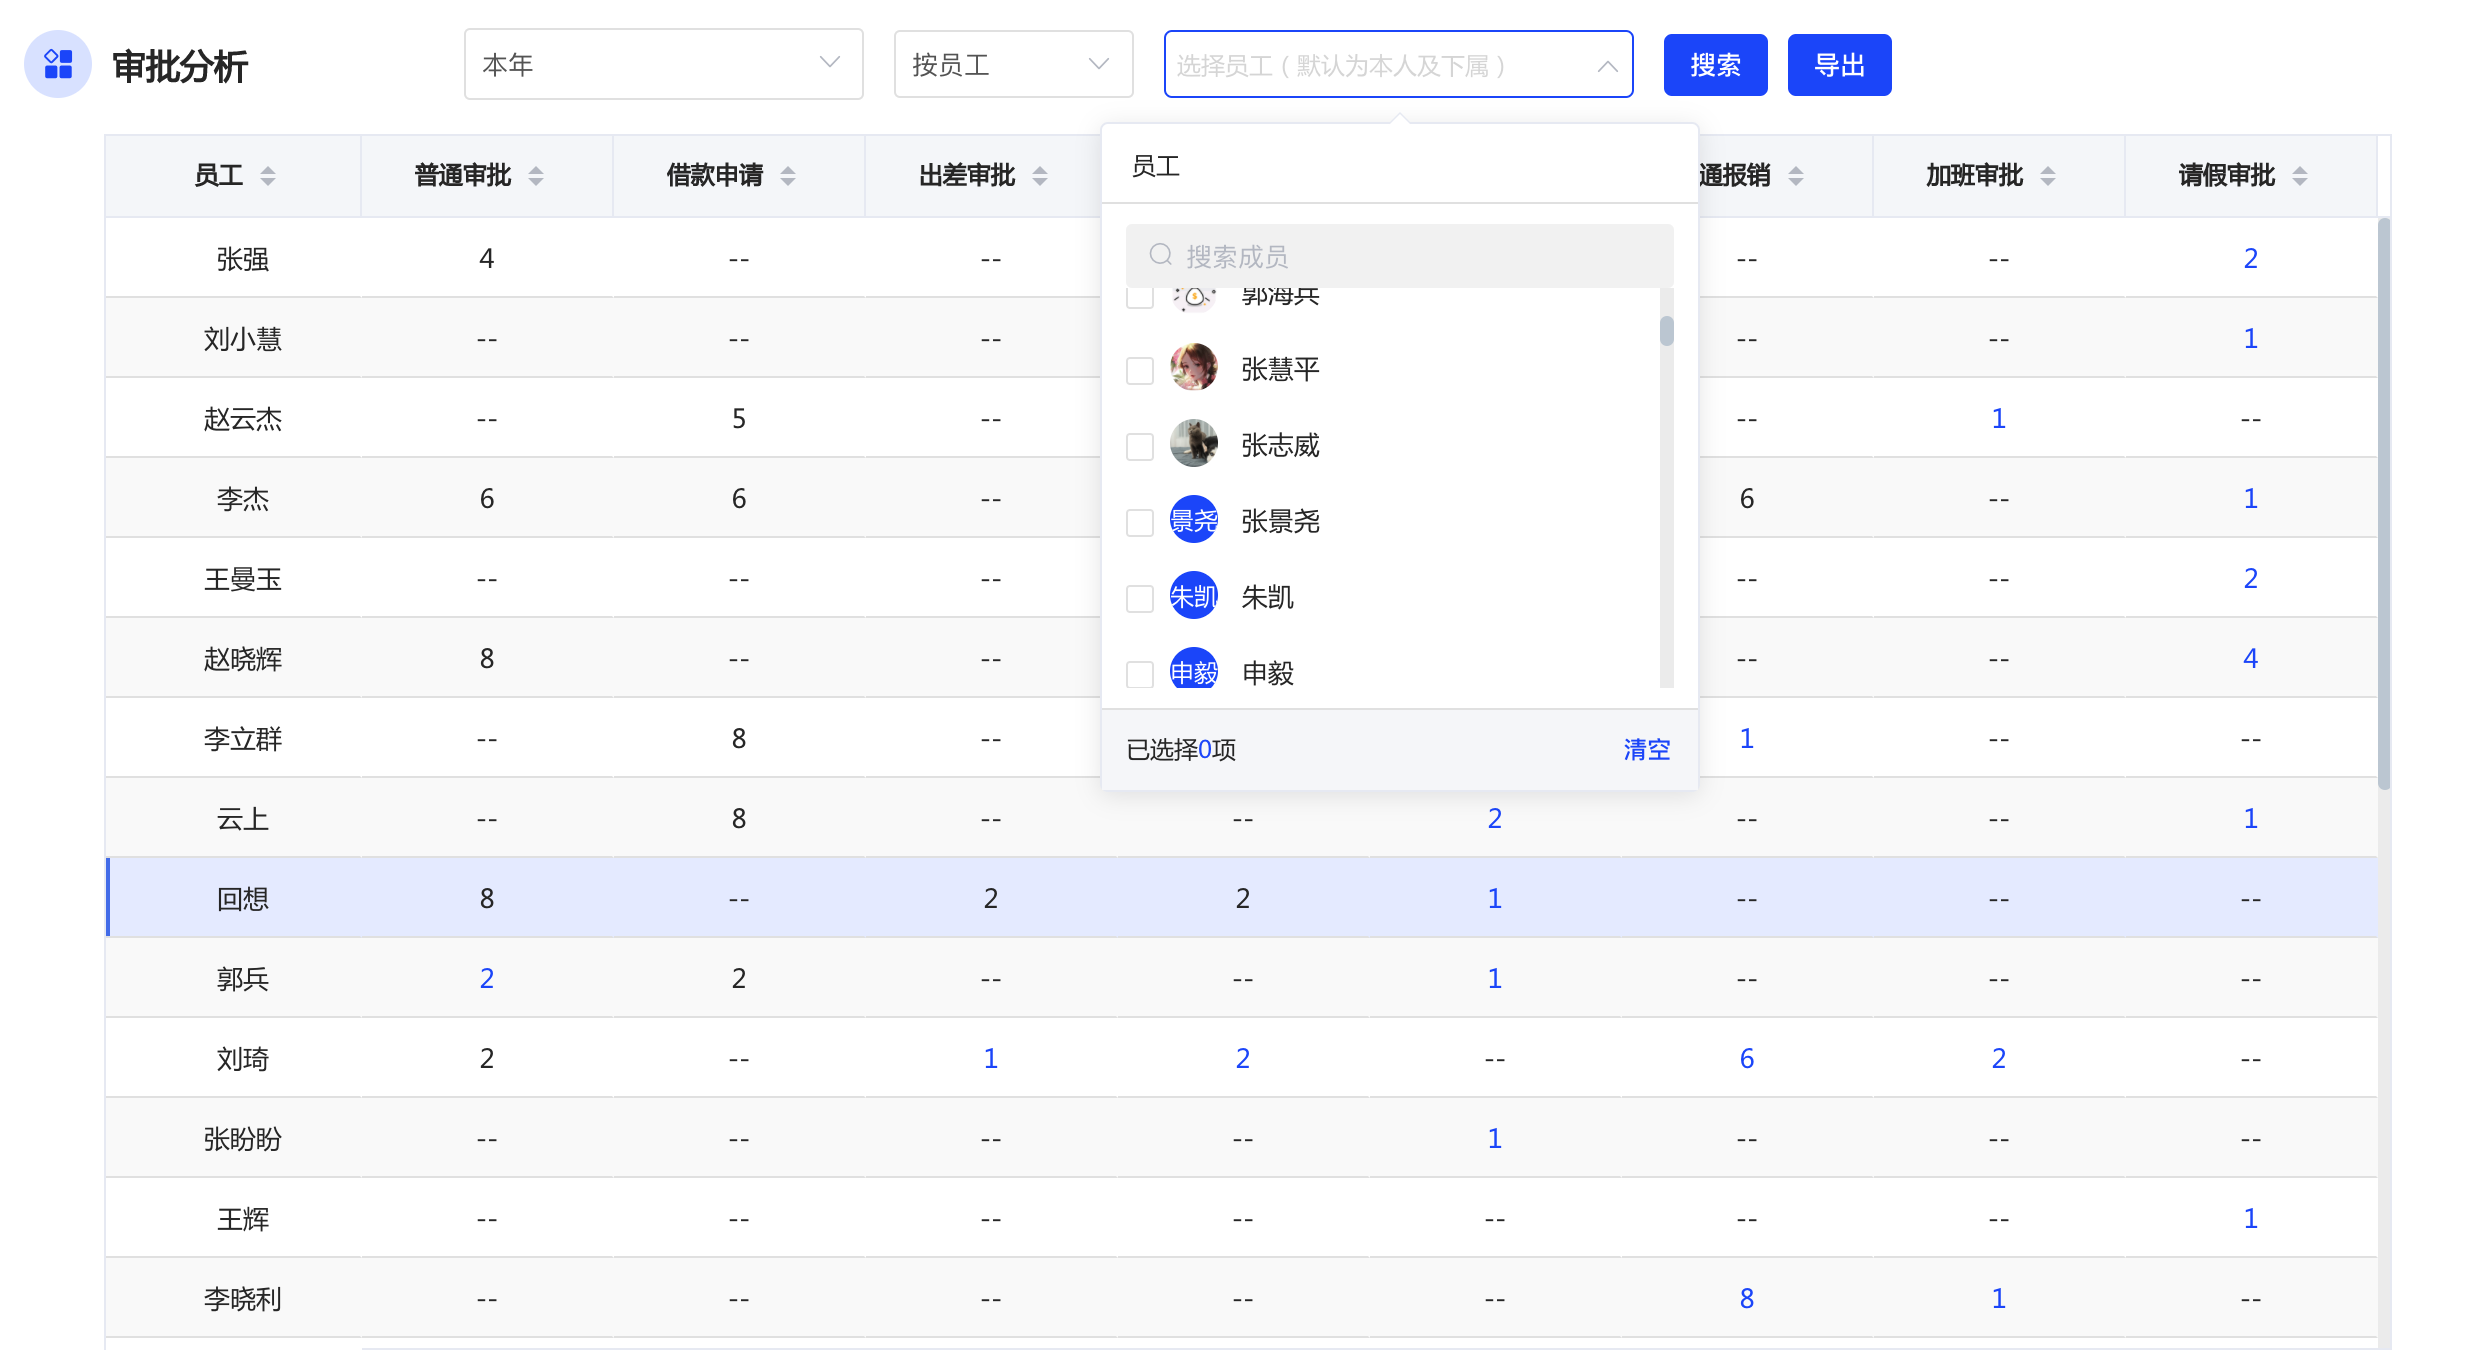Click 张慧平's avatar image

[x=1194, y=369]
